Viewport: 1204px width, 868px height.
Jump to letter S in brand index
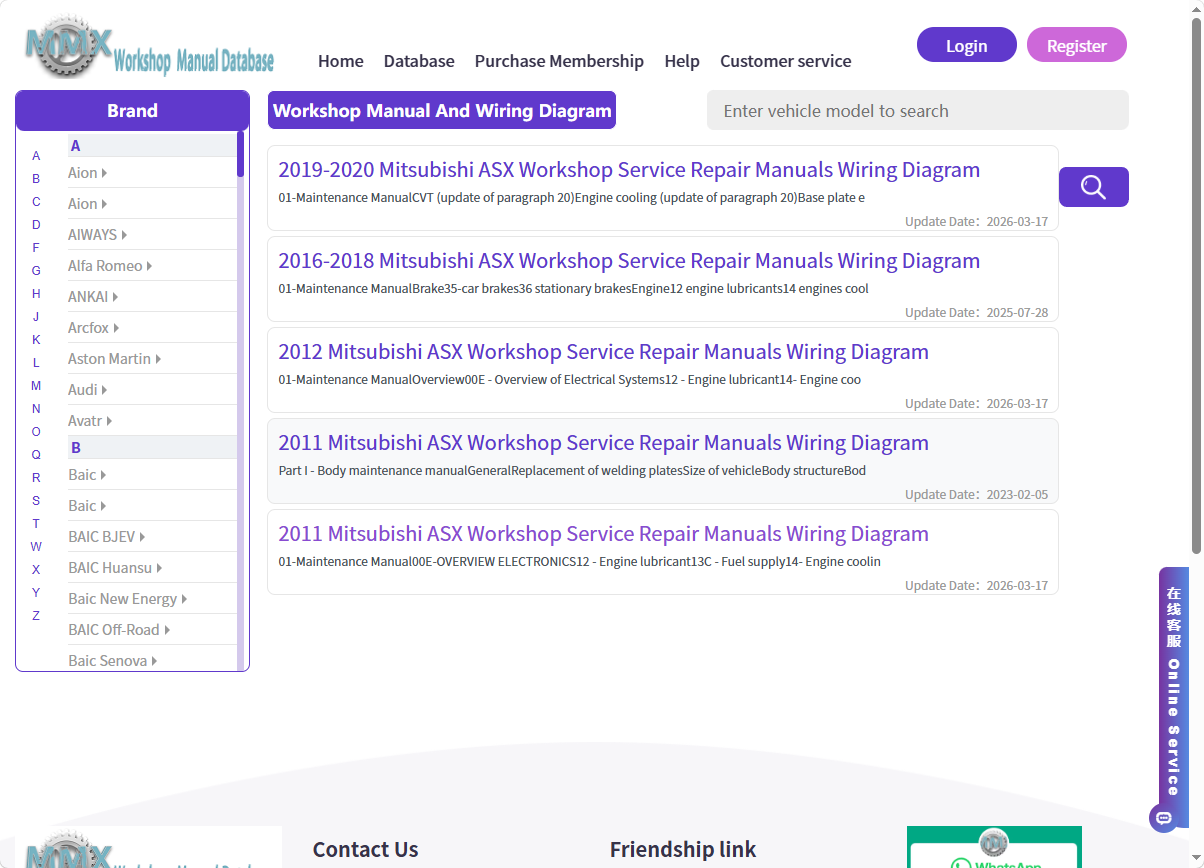[36, 501]
